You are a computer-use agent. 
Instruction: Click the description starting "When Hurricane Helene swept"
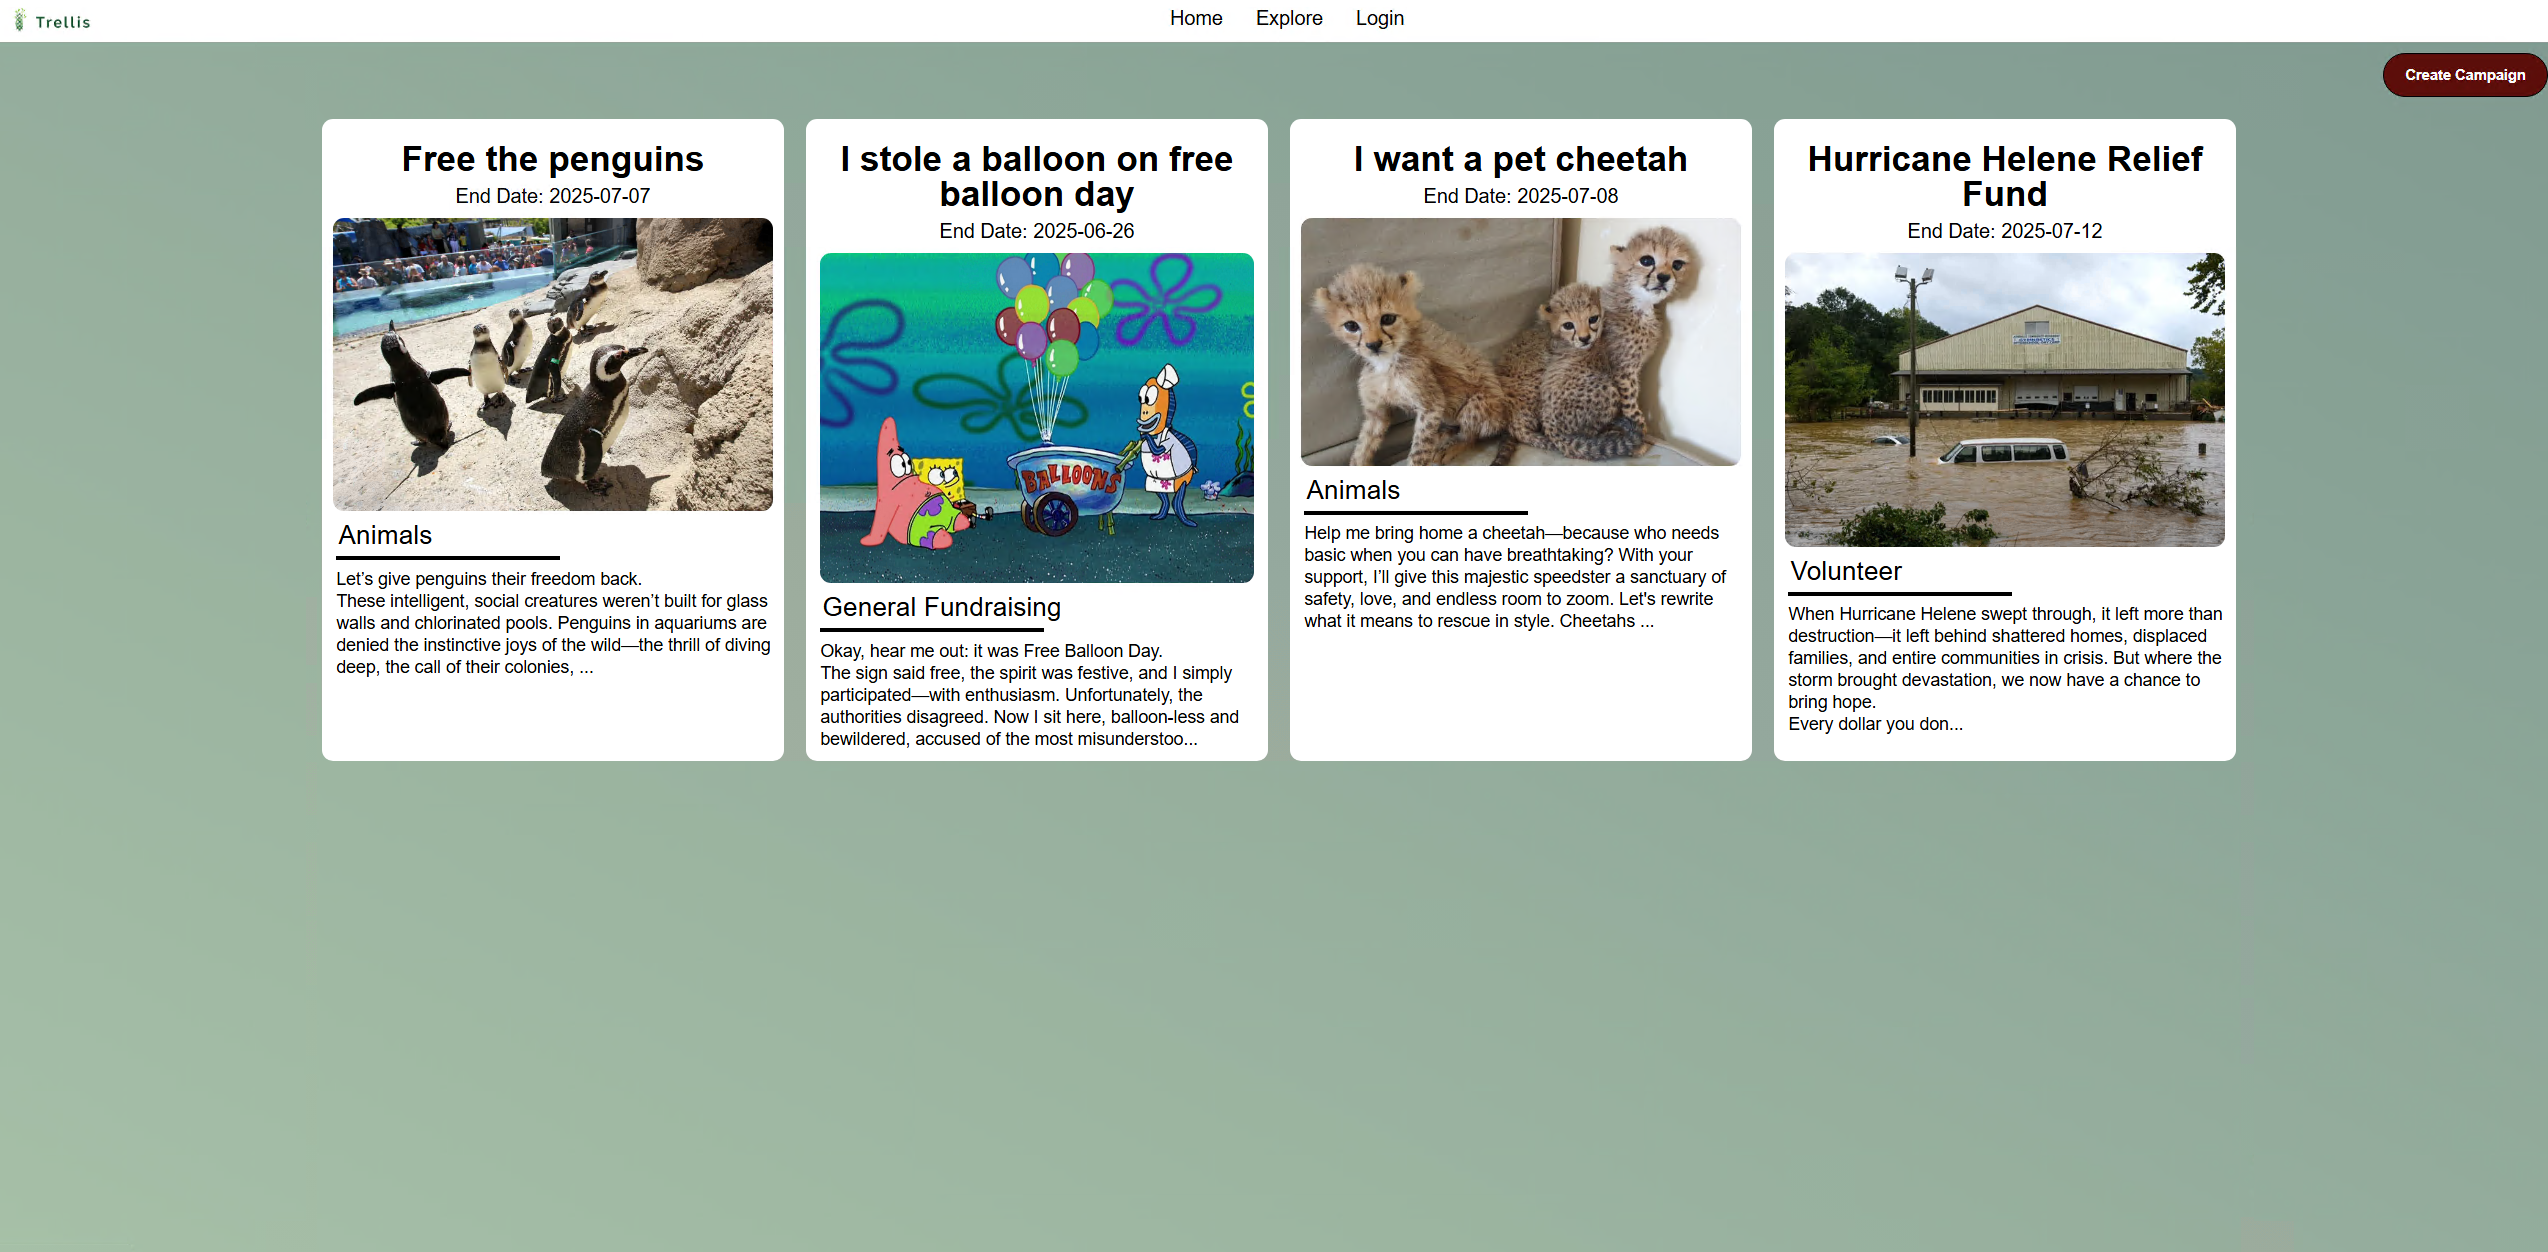(x=2005, y=669)
